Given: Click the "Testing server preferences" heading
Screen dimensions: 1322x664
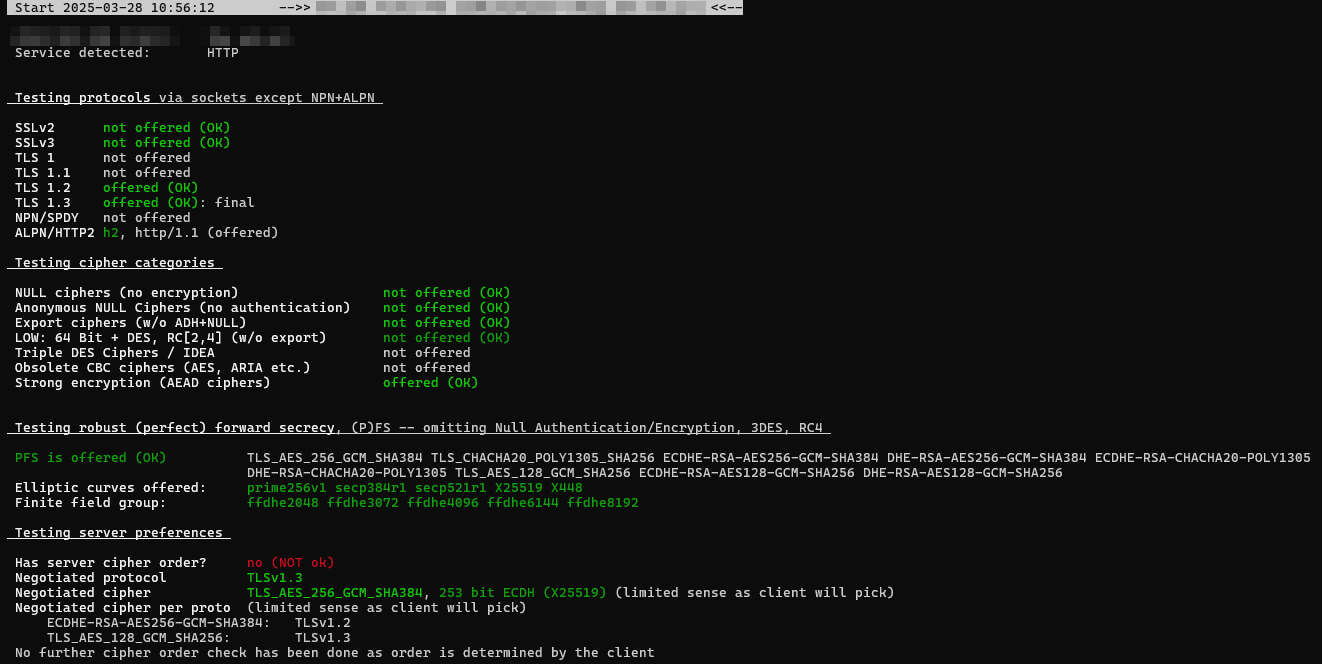Looking at the screenshot, I should click(118, 533).
